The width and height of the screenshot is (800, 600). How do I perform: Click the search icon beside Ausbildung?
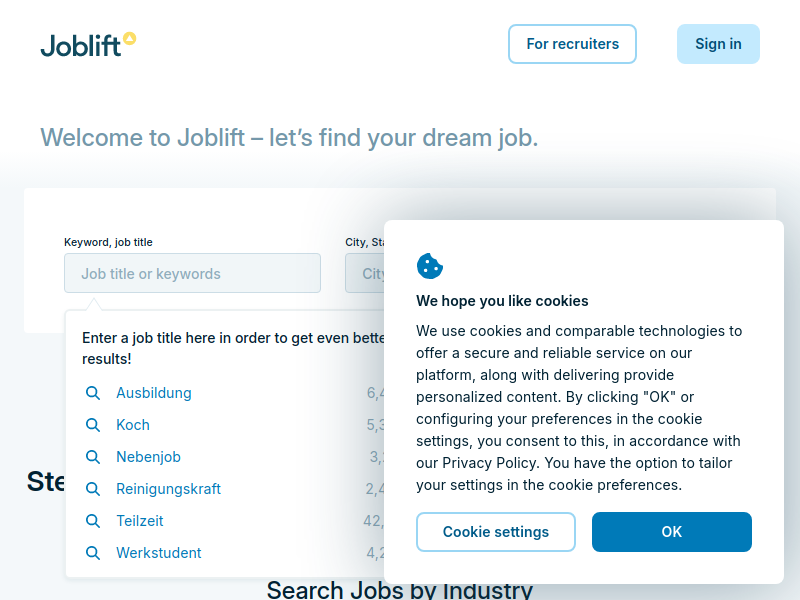(x=93, y=393)
